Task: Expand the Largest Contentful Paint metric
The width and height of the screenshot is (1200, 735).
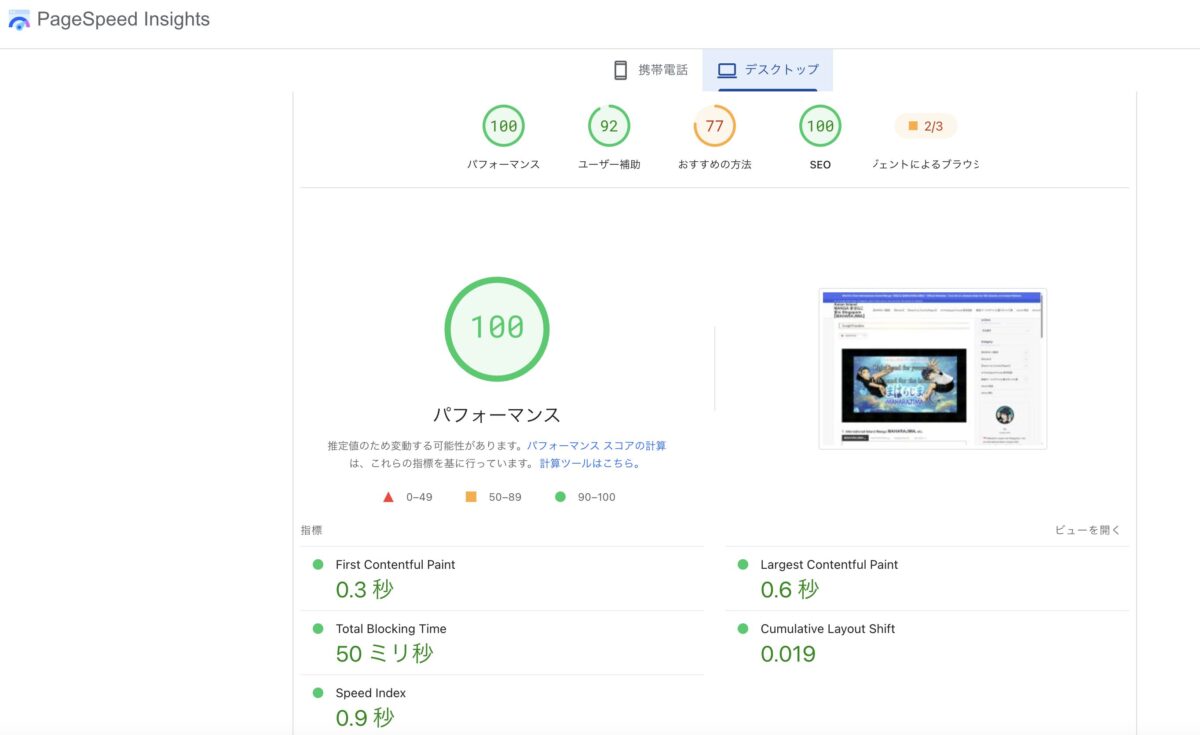Action: 927,579
